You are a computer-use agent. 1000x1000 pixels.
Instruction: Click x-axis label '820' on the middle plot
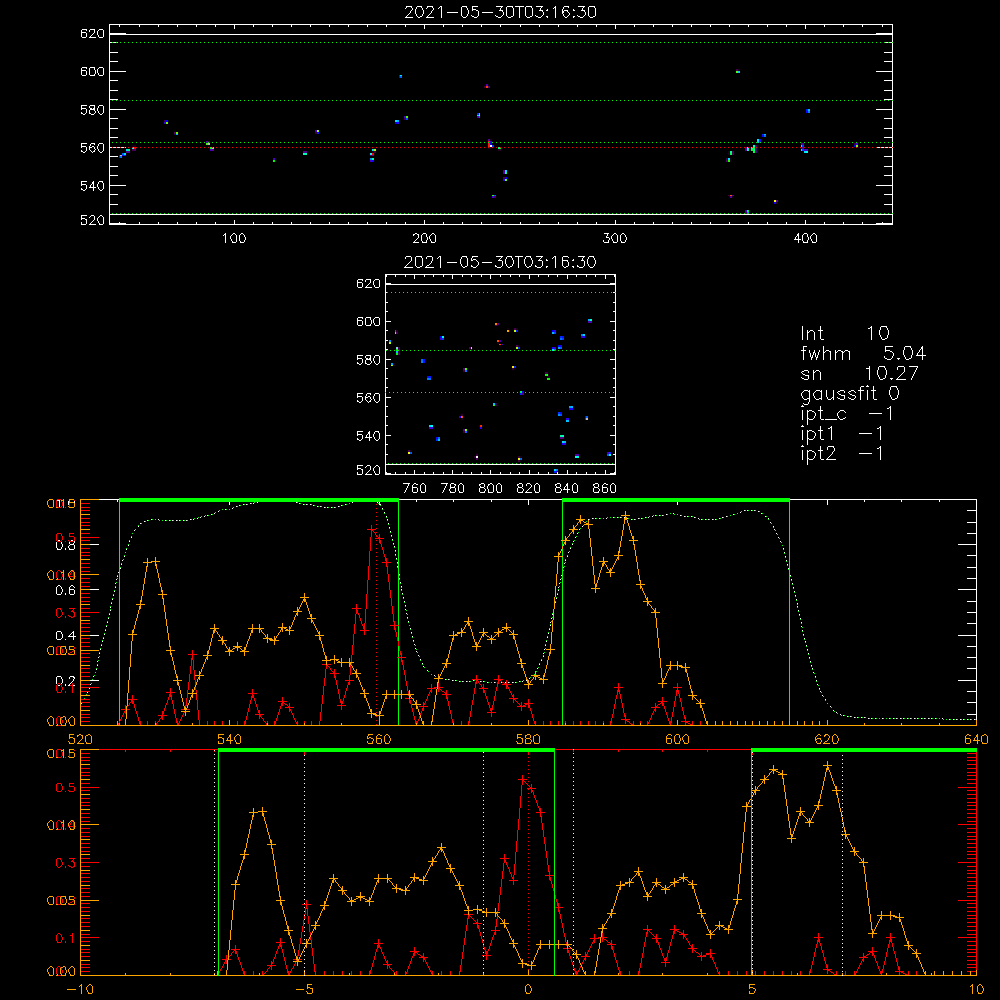[529, 489]
